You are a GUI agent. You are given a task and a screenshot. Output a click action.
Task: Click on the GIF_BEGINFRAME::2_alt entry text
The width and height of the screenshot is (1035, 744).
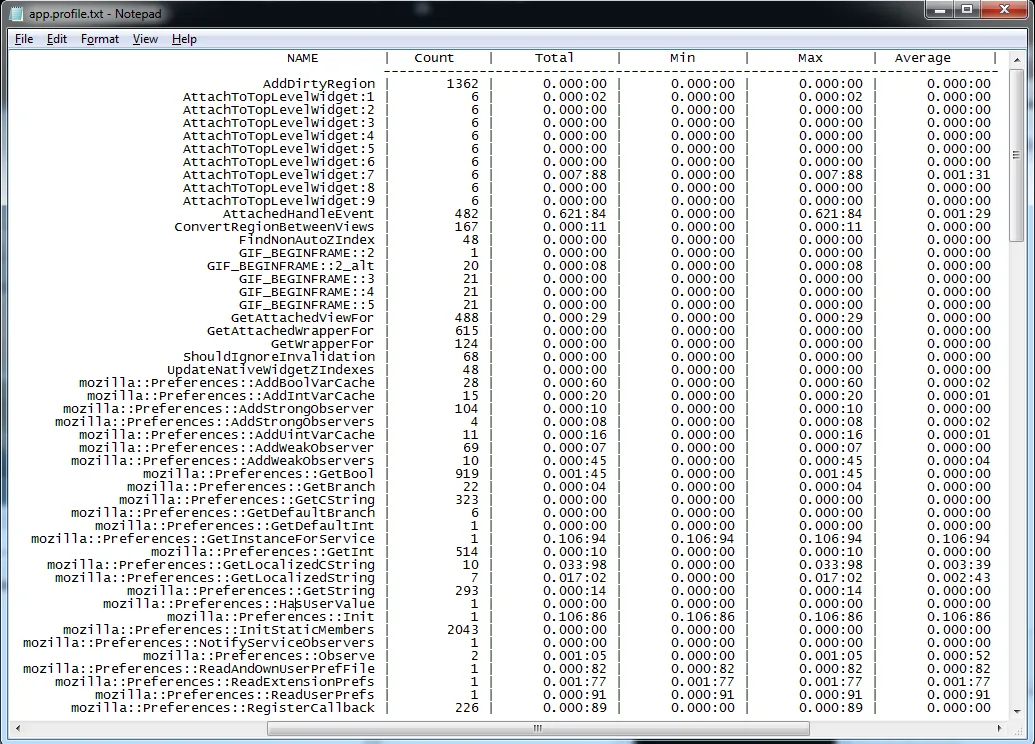[x=290, y=266]
